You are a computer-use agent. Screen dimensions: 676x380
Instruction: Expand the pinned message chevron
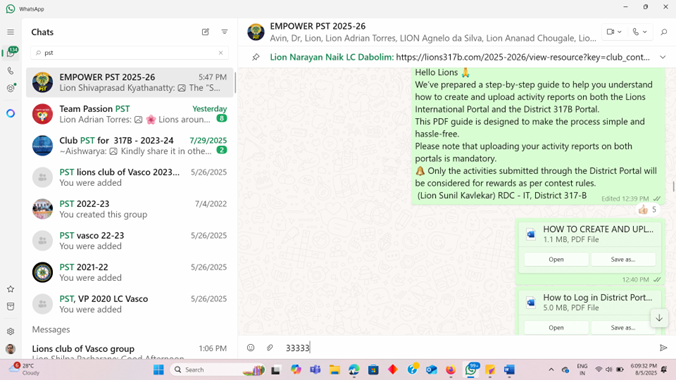663,57
